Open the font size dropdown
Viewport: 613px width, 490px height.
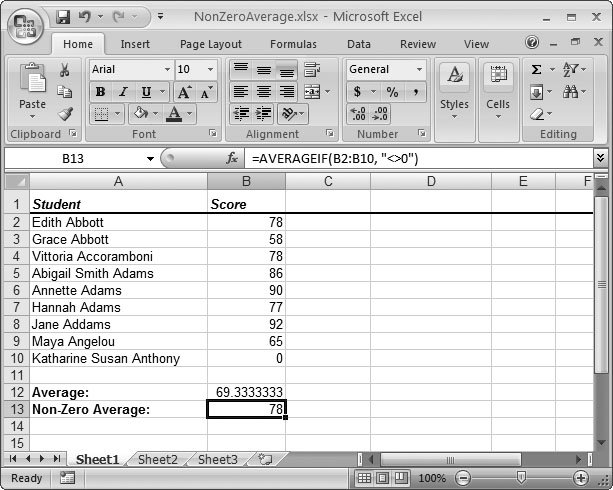[210, 70]
